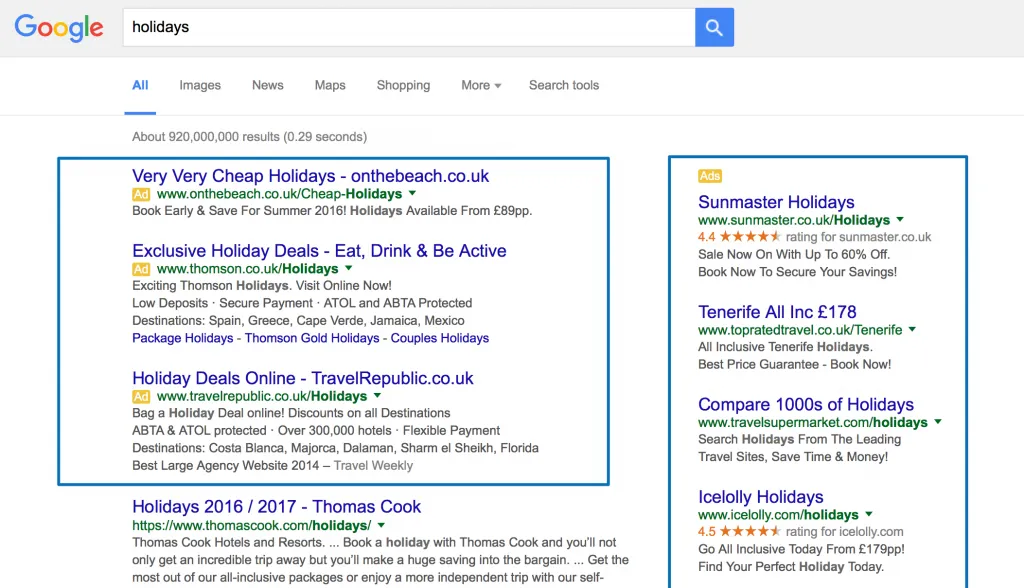Click Icelolly Holidays star rating
The width and height of the screenshot is (1024, 588).
[749, 532]
